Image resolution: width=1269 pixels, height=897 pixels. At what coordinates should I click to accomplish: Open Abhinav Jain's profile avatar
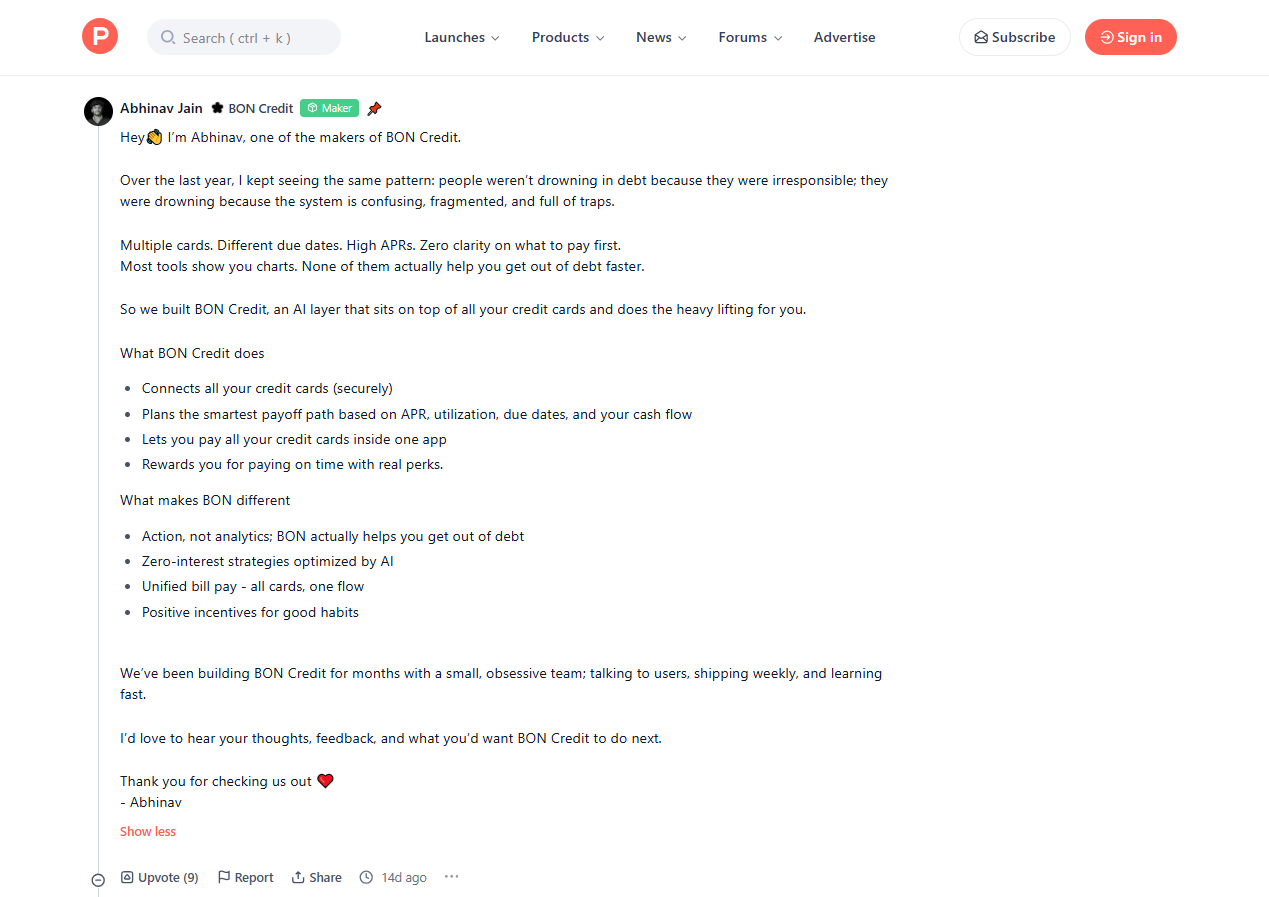[x=98, y=111]
